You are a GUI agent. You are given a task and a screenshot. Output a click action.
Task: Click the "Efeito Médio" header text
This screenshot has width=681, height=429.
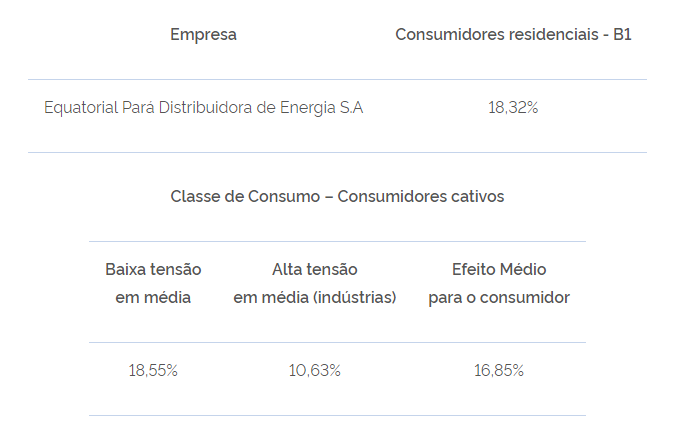[x=499, y=269]
